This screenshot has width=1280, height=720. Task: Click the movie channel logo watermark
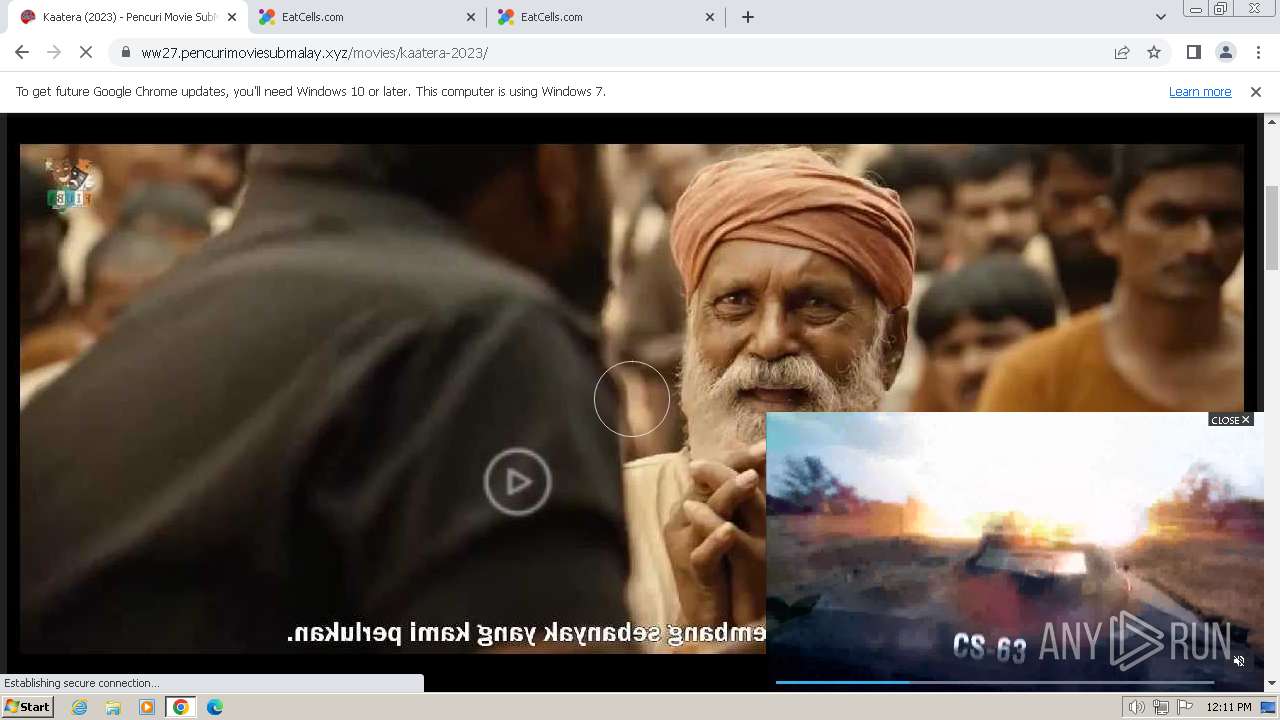[x=70, y=183]
